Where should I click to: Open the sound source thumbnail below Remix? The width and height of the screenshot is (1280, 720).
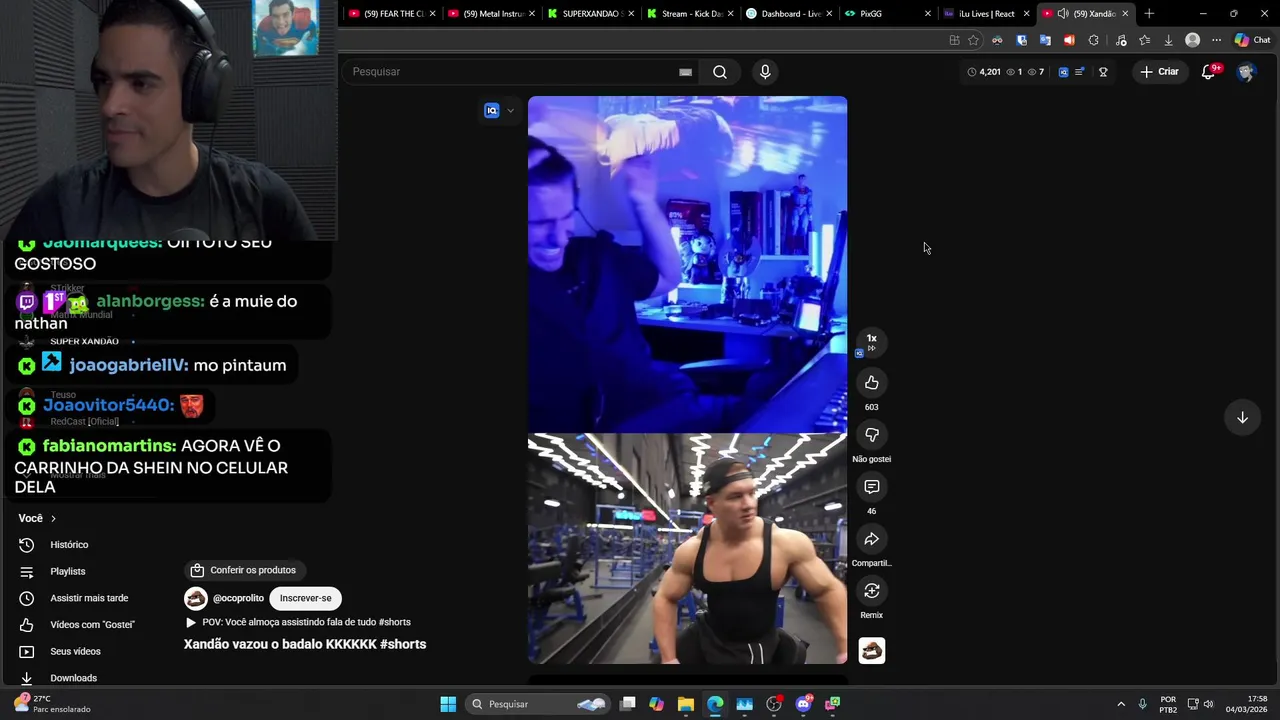tap(871, 651)
